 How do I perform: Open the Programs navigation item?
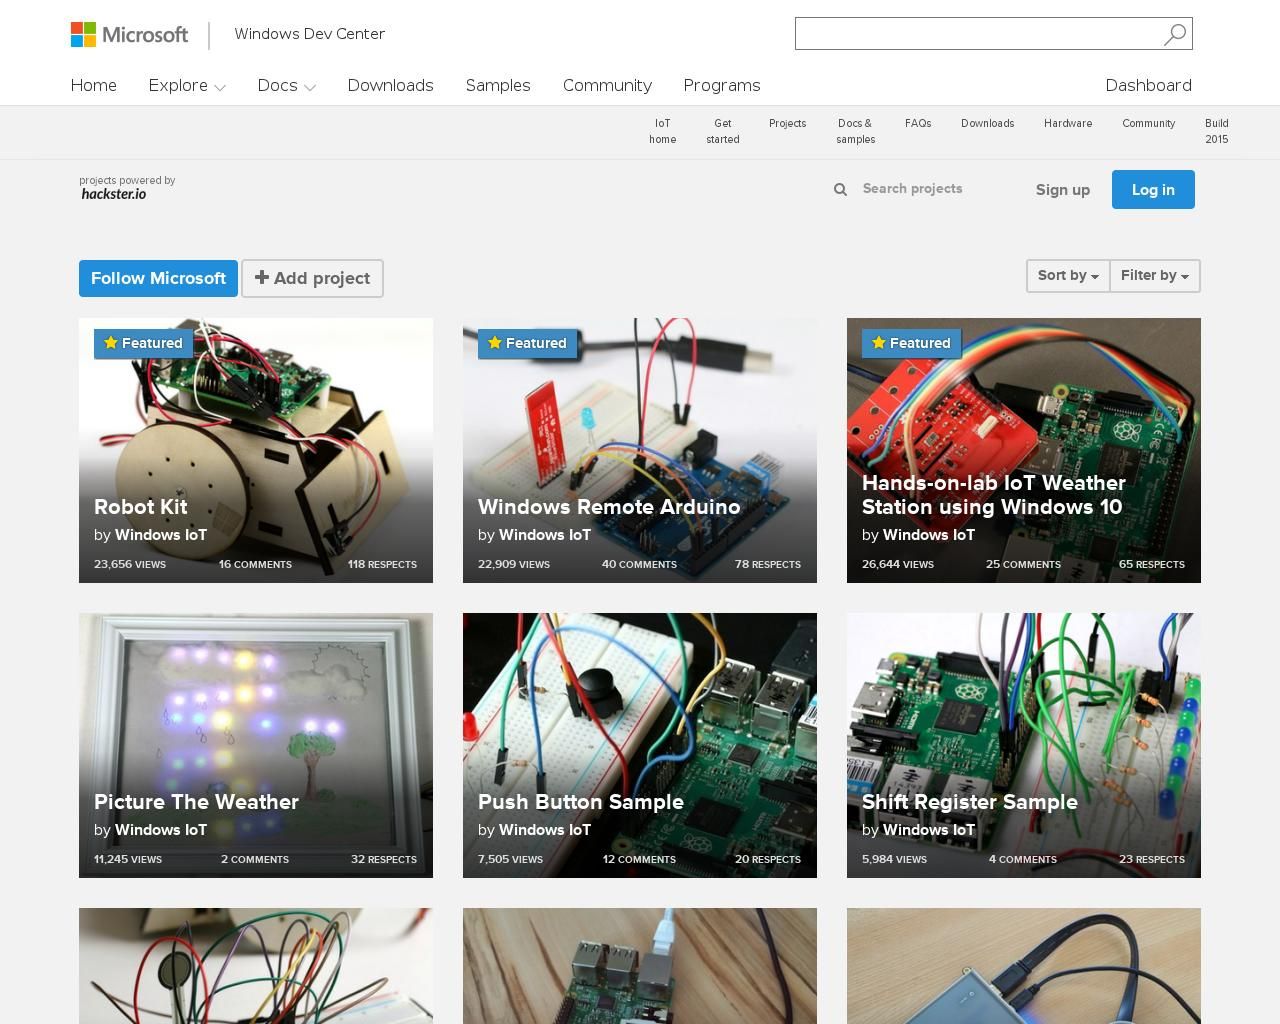(722, 85)
